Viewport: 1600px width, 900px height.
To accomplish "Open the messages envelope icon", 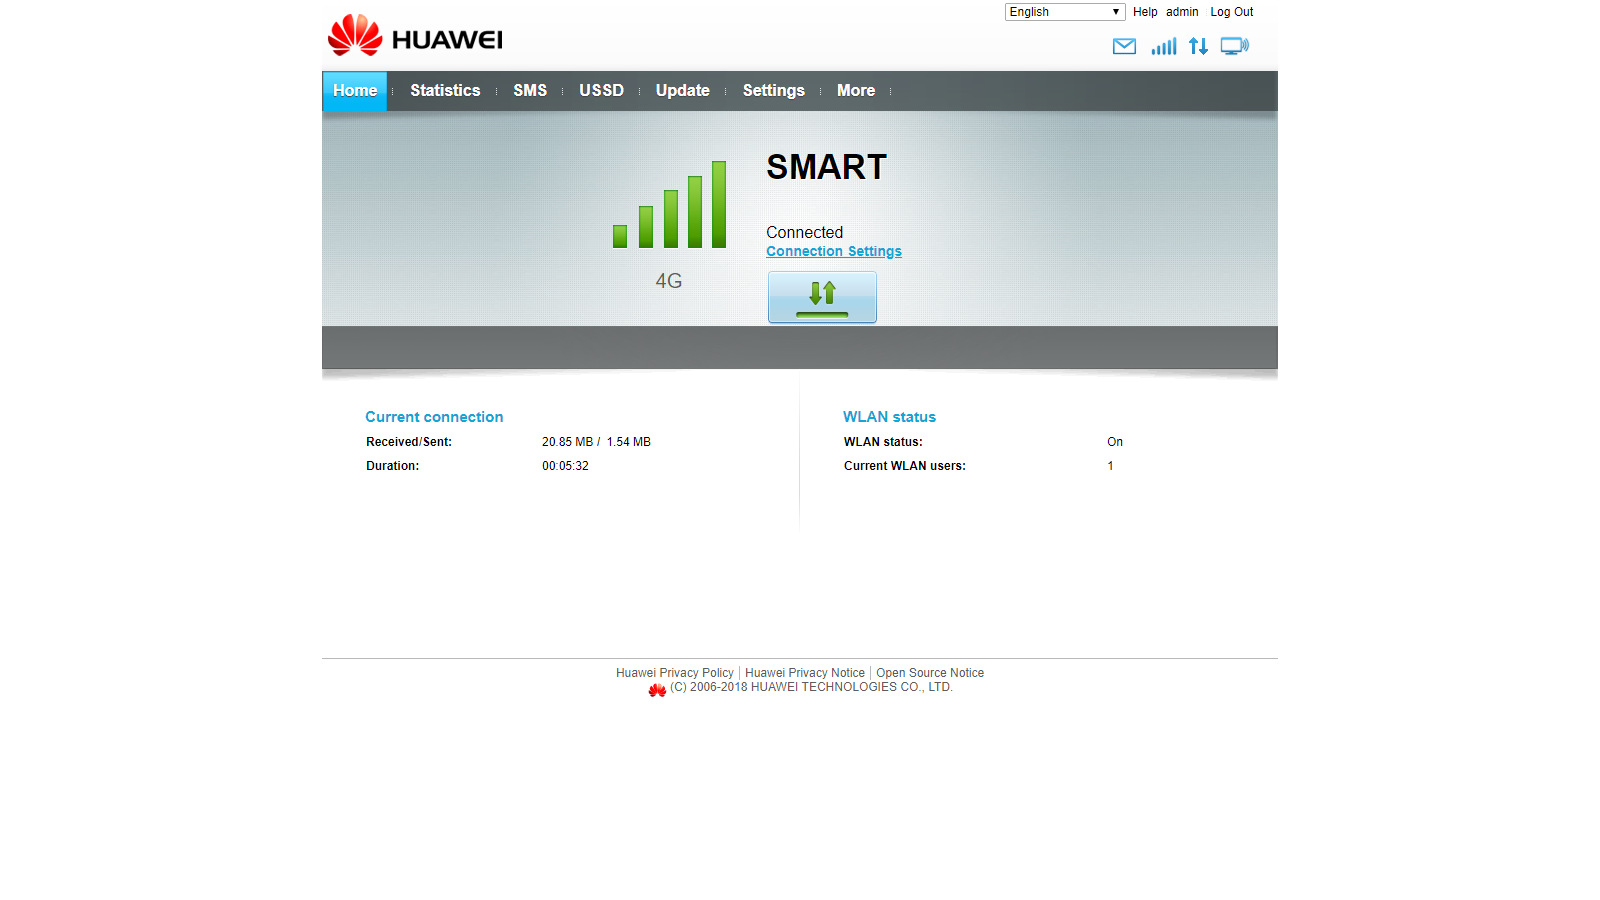I will (1124, 46).
